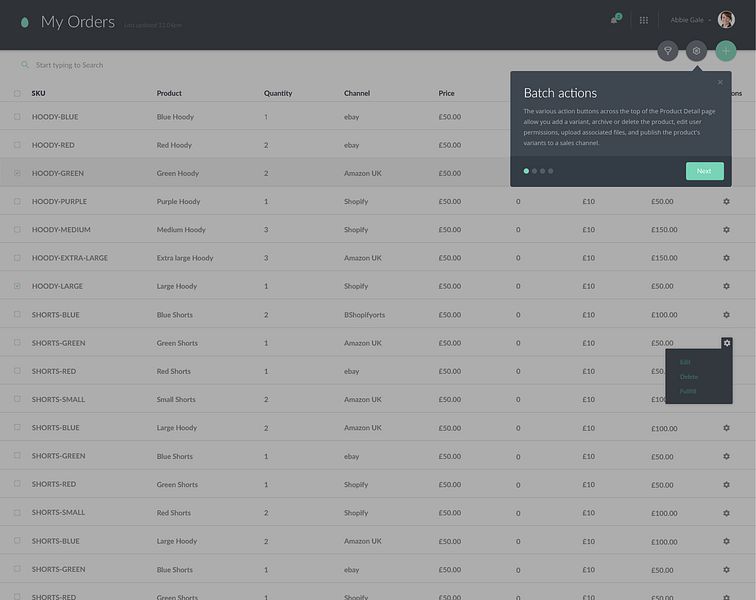Jump to the second tour step dot

pos(534,171)
